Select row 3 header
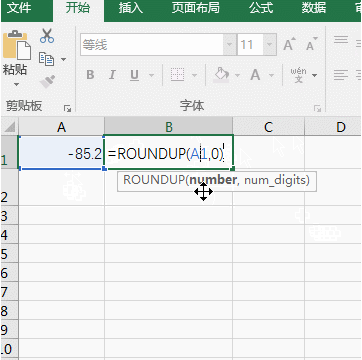362x360 pixels. point(9,216)
